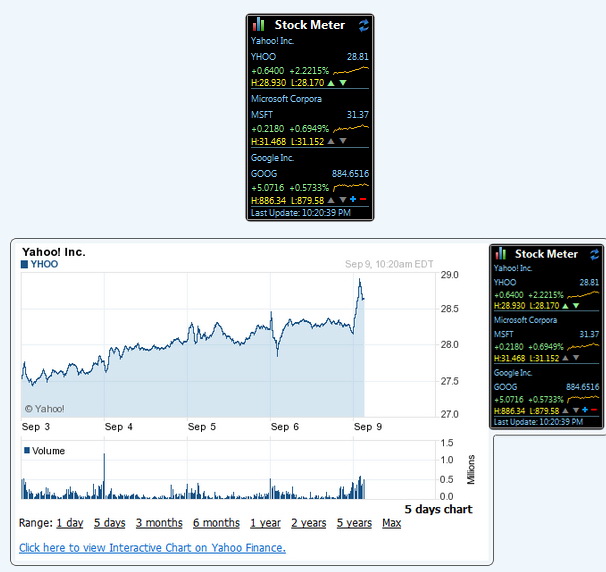
Task: Choose the 1 year chart range
Action: pyautogui.click(x=265, y=523)
